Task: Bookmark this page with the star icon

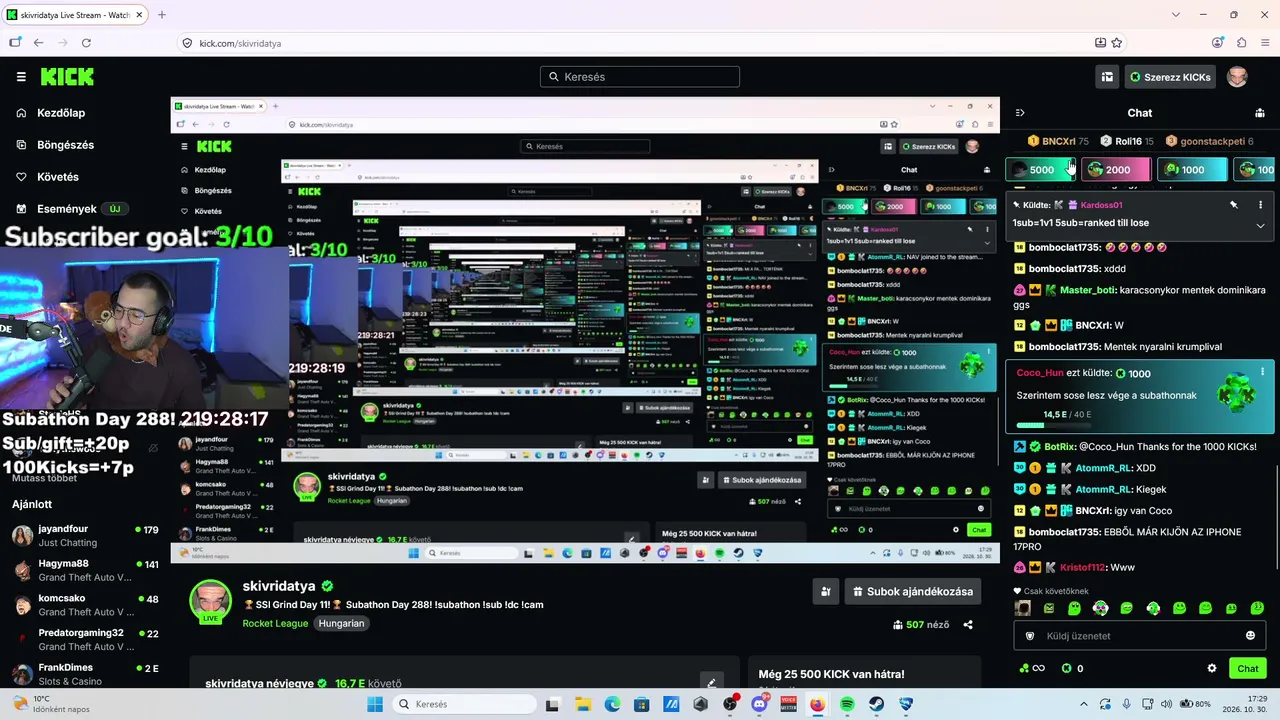Action: (1117, 43)
